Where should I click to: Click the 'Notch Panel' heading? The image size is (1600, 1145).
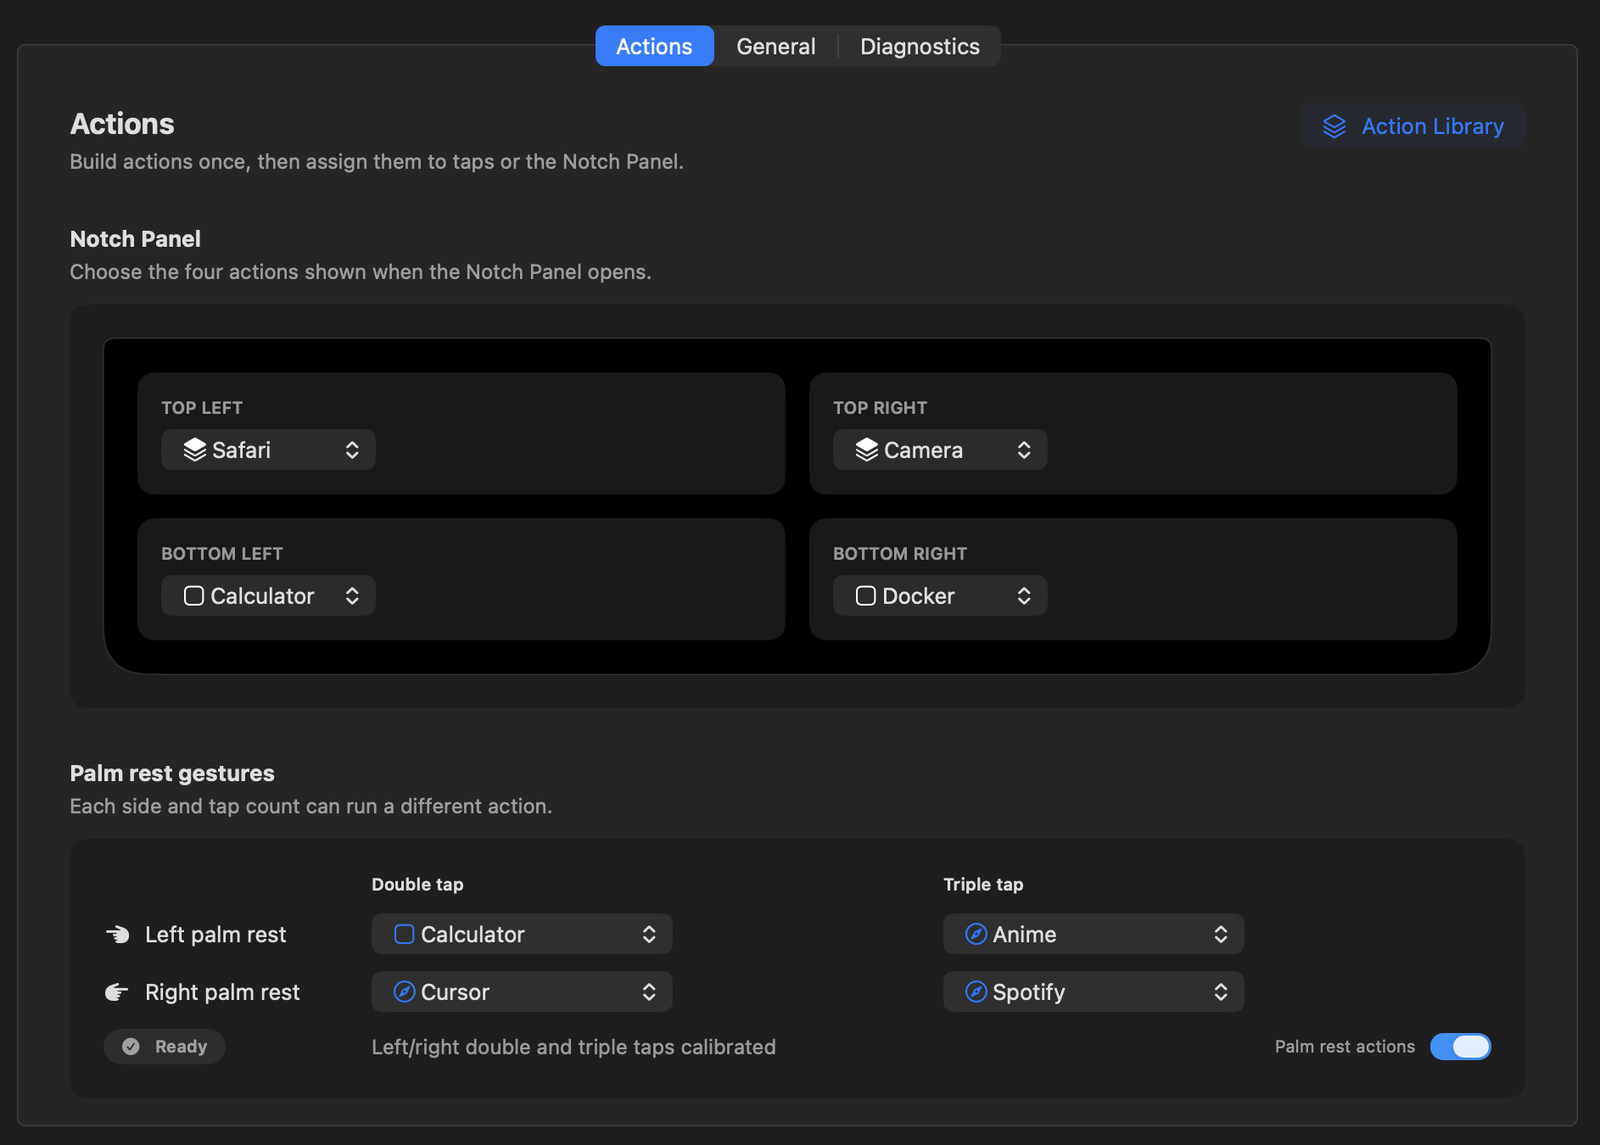(135, 239)
